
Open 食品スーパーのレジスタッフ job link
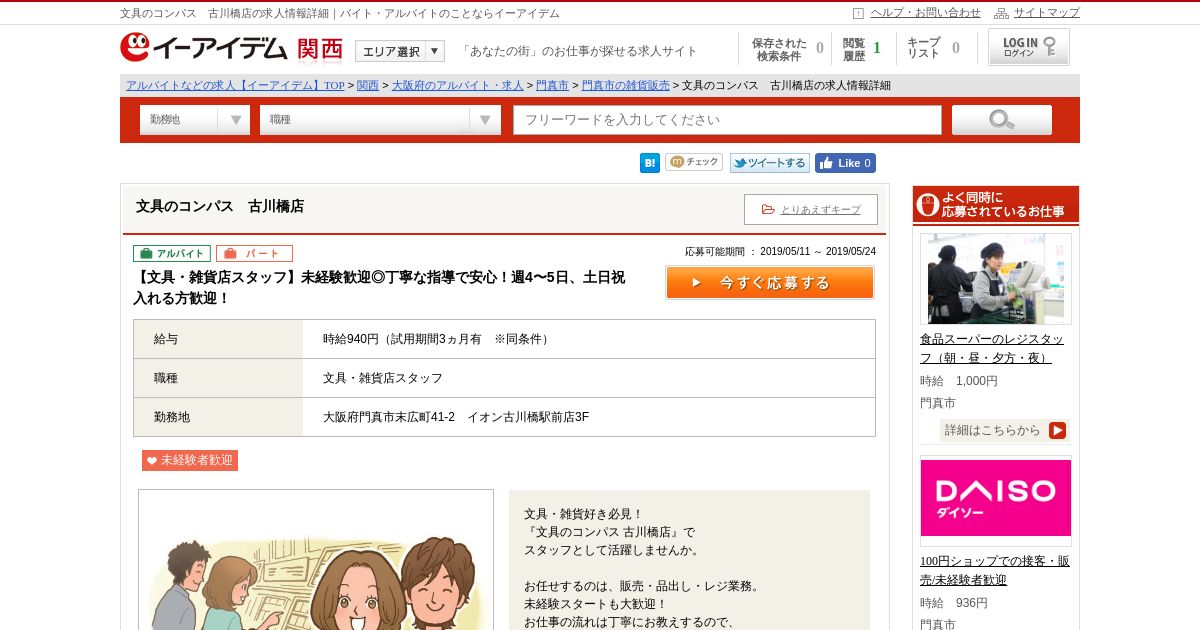click(x=992, y=348)
